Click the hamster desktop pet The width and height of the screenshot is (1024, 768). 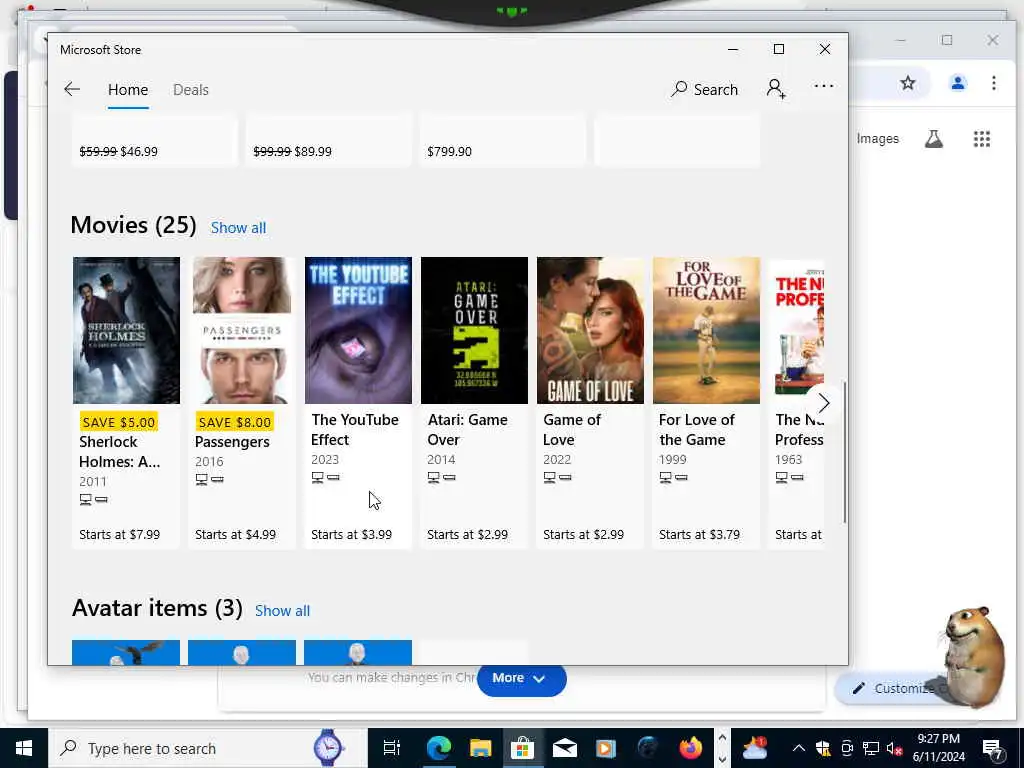(x=974, y=657)
